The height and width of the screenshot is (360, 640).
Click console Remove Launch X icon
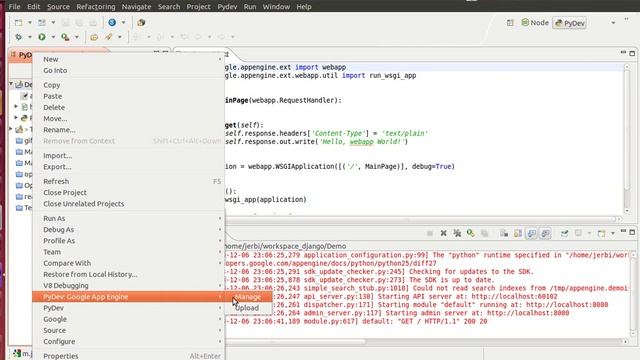point(443,233)
